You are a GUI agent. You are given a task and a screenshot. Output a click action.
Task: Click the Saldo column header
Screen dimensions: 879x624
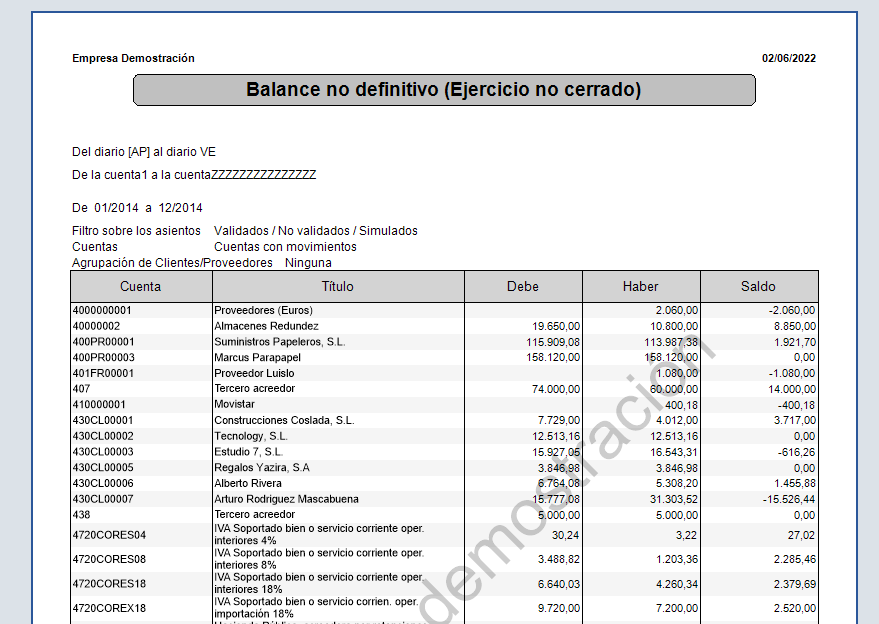(x=758, y=286)
